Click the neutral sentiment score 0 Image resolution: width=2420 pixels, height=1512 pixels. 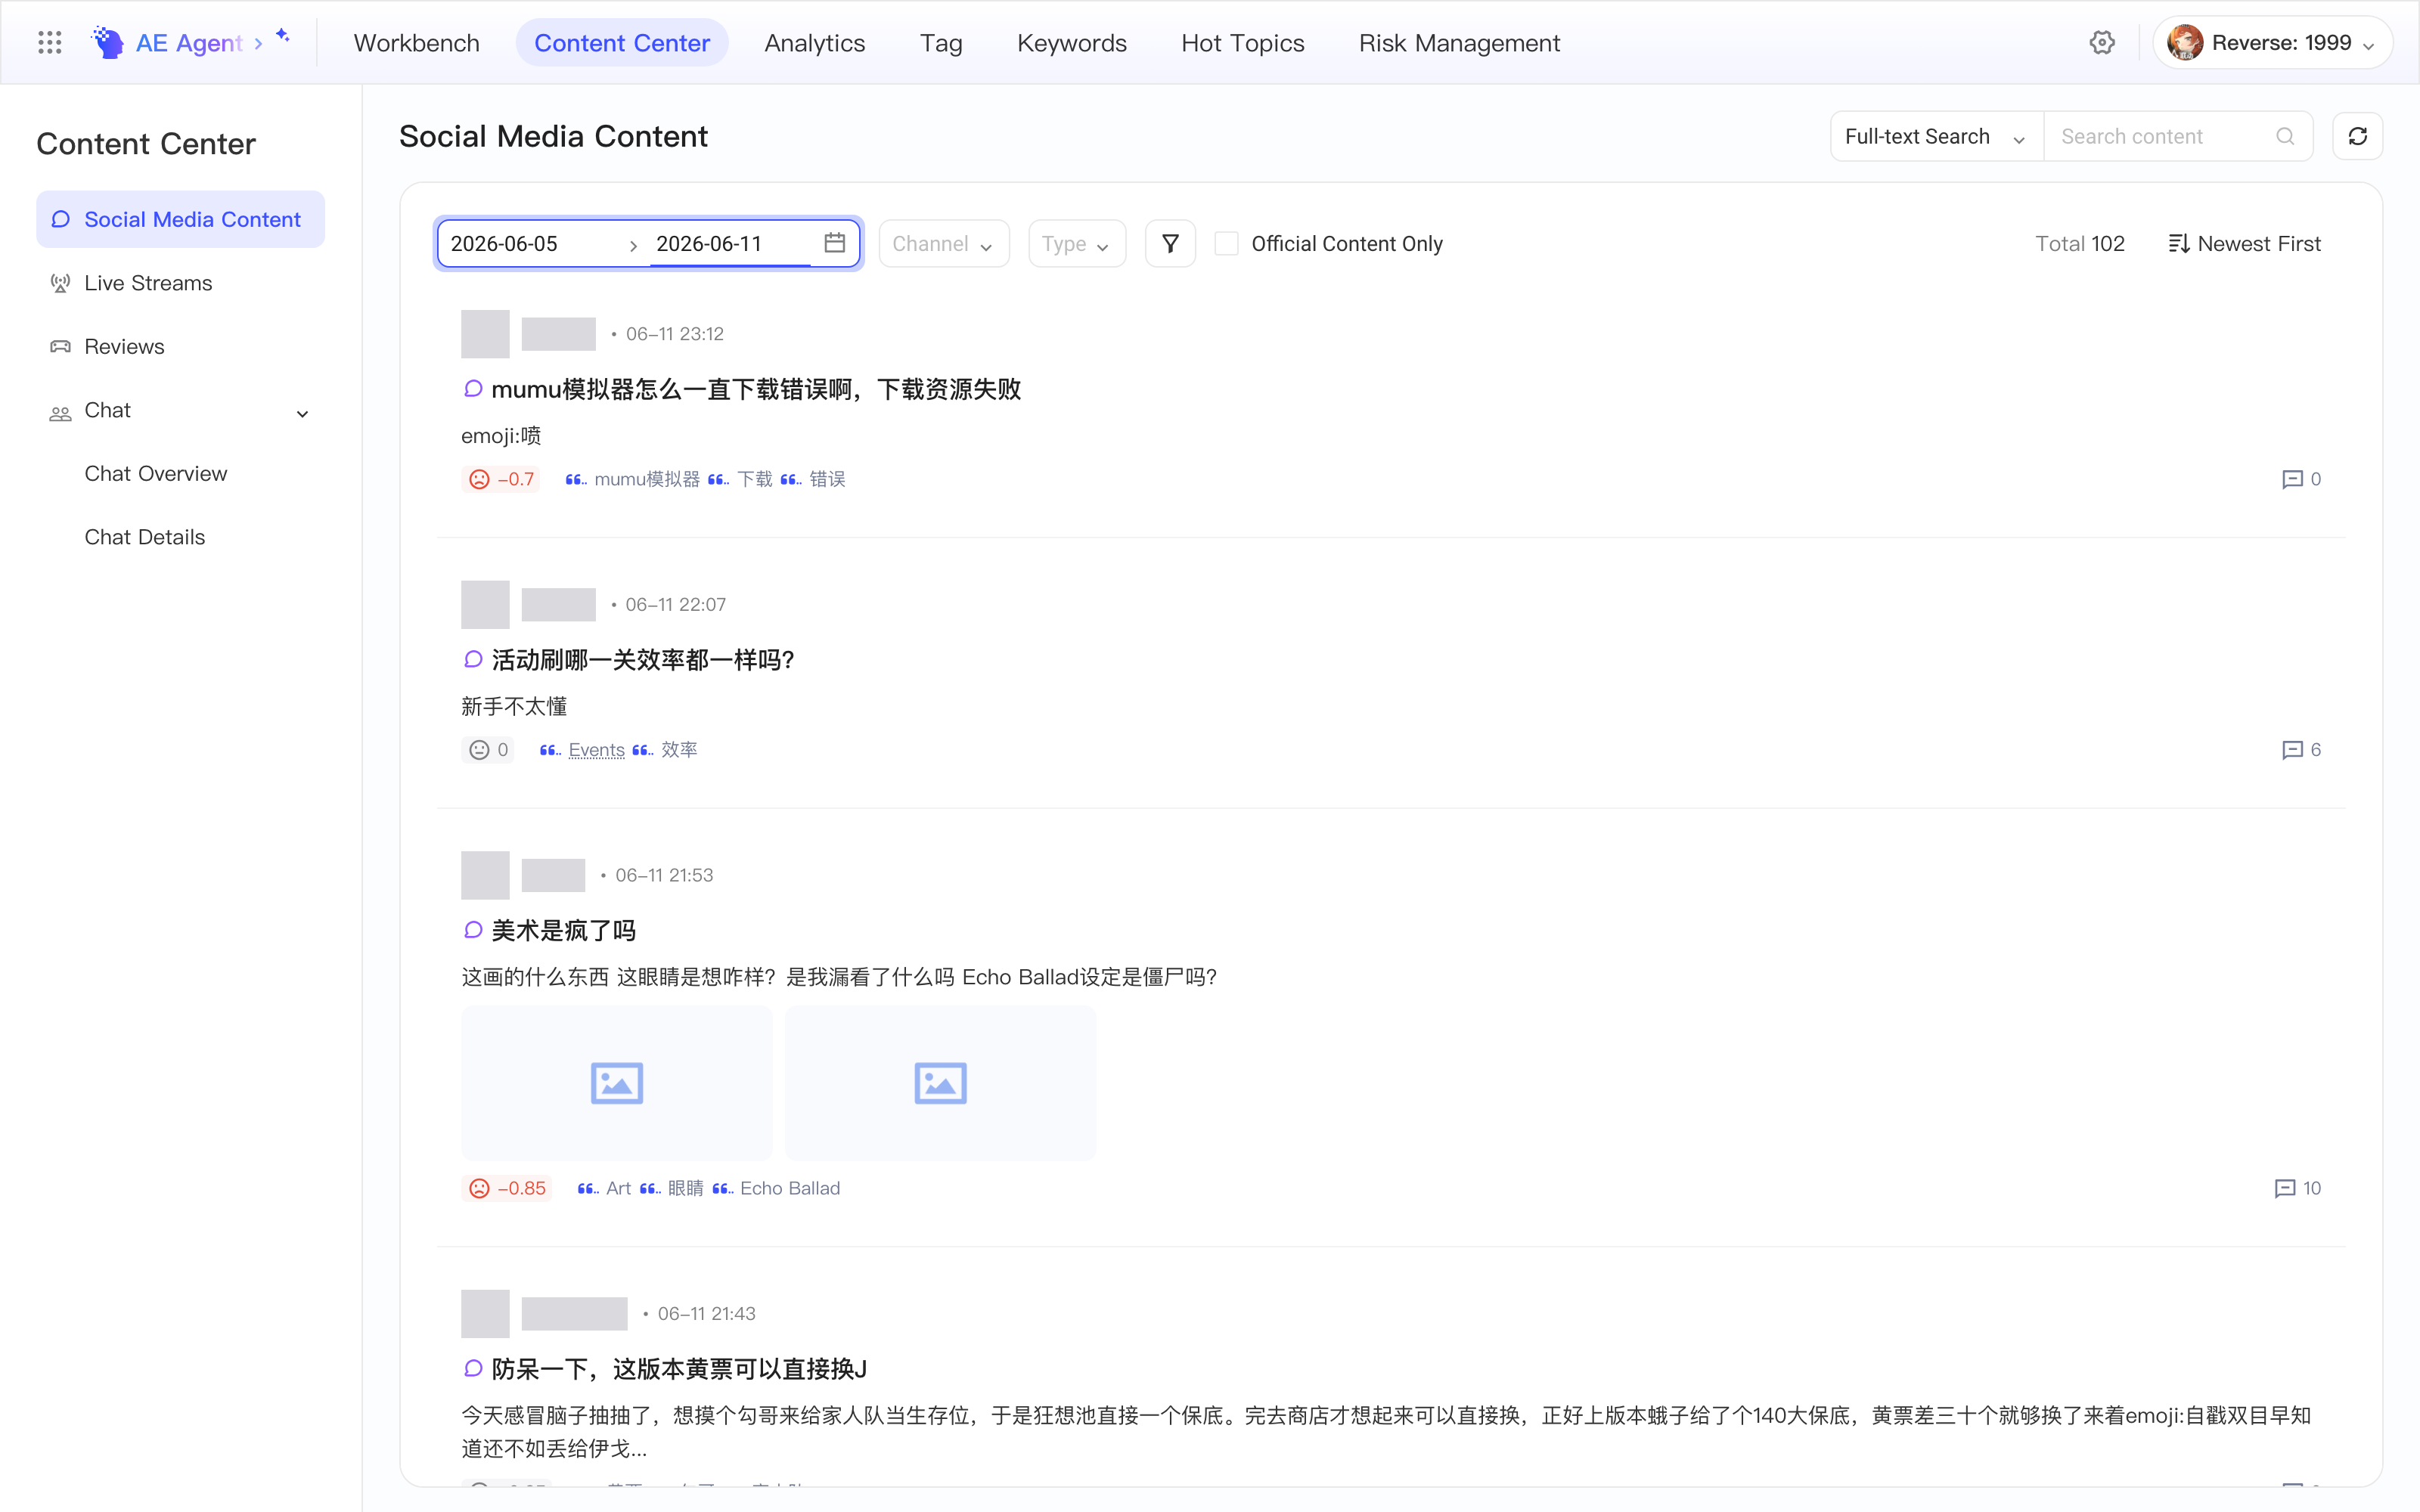[x=489, y=750]
